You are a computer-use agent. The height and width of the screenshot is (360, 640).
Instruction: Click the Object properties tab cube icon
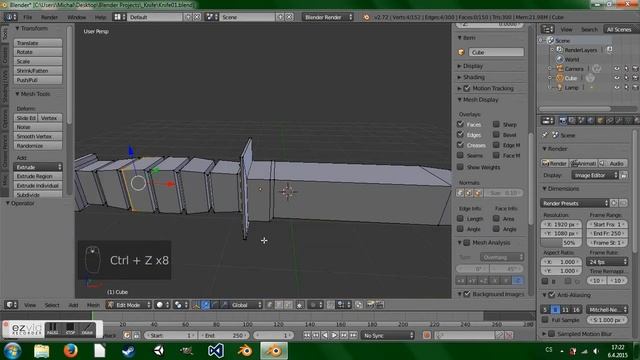coord(600,121)
